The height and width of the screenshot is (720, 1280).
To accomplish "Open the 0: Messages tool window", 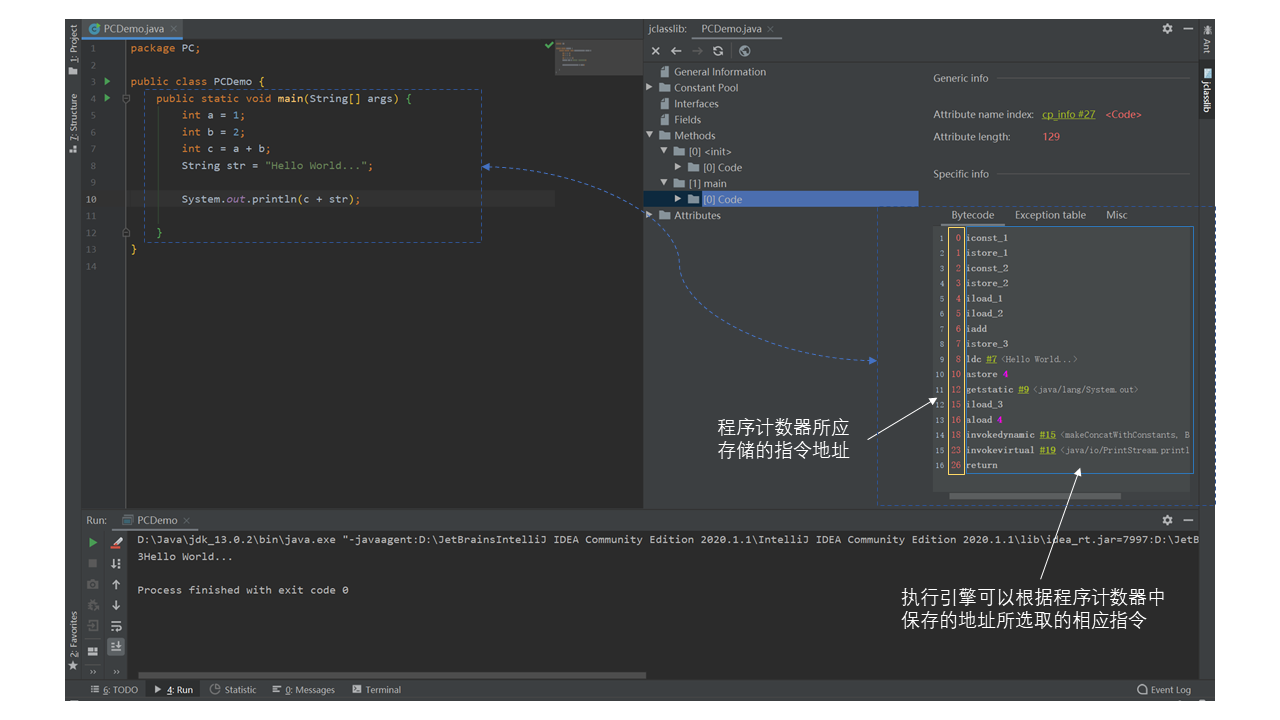I will tap(303, 690).
